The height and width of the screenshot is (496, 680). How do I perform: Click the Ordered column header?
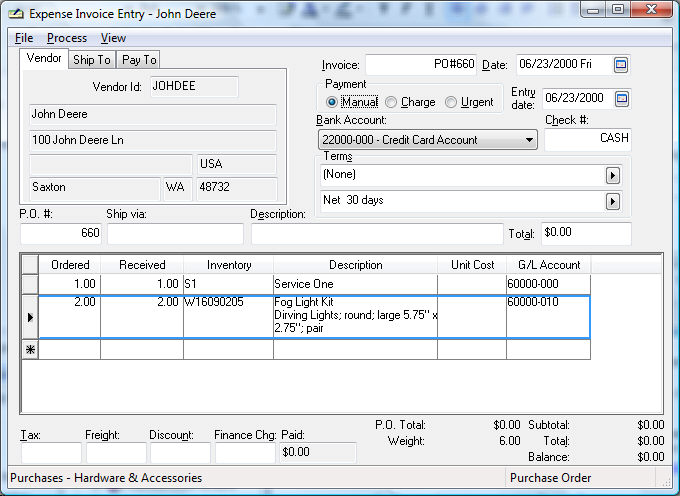[x=70, y=264]
